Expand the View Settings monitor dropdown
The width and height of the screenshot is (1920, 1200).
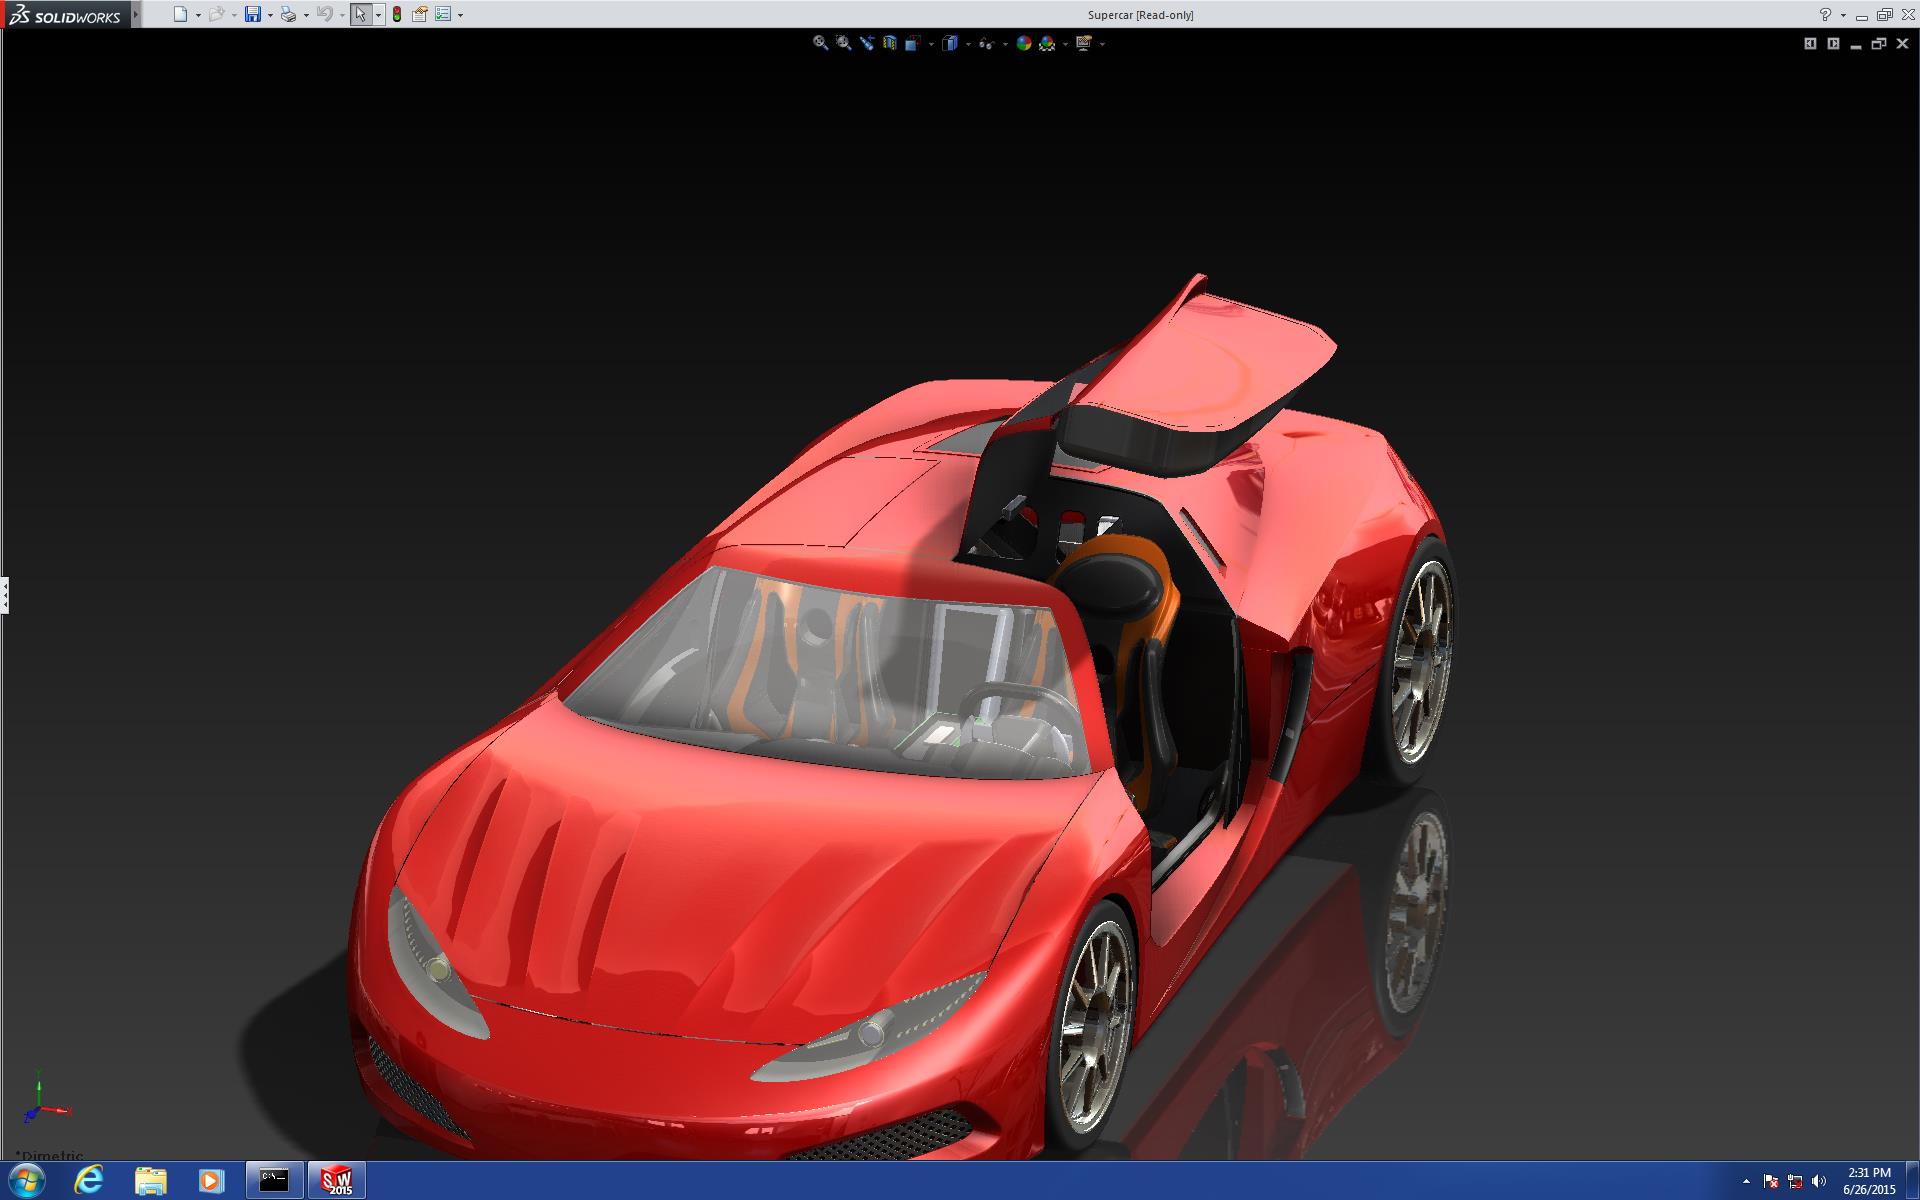tap(1102, 44)
